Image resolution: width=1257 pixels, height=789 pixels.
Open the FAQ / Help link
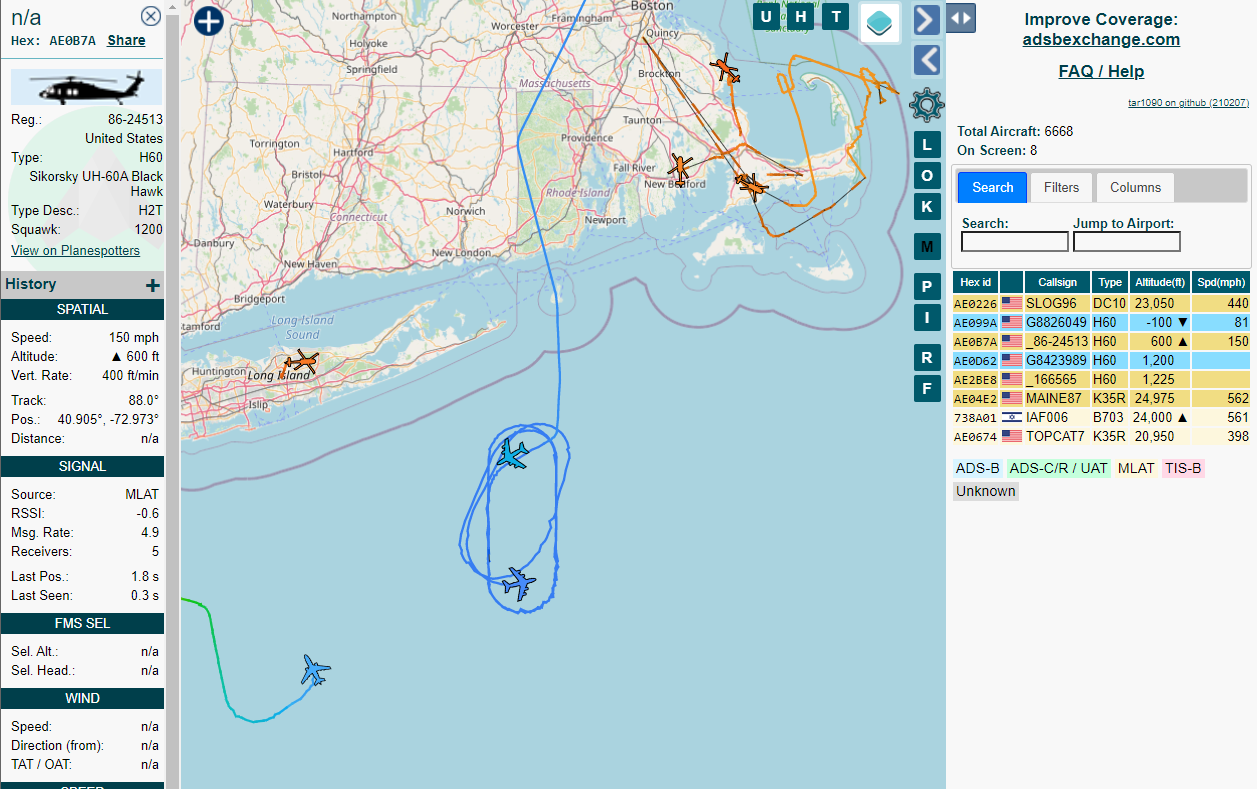click(x=1101, y=71)
